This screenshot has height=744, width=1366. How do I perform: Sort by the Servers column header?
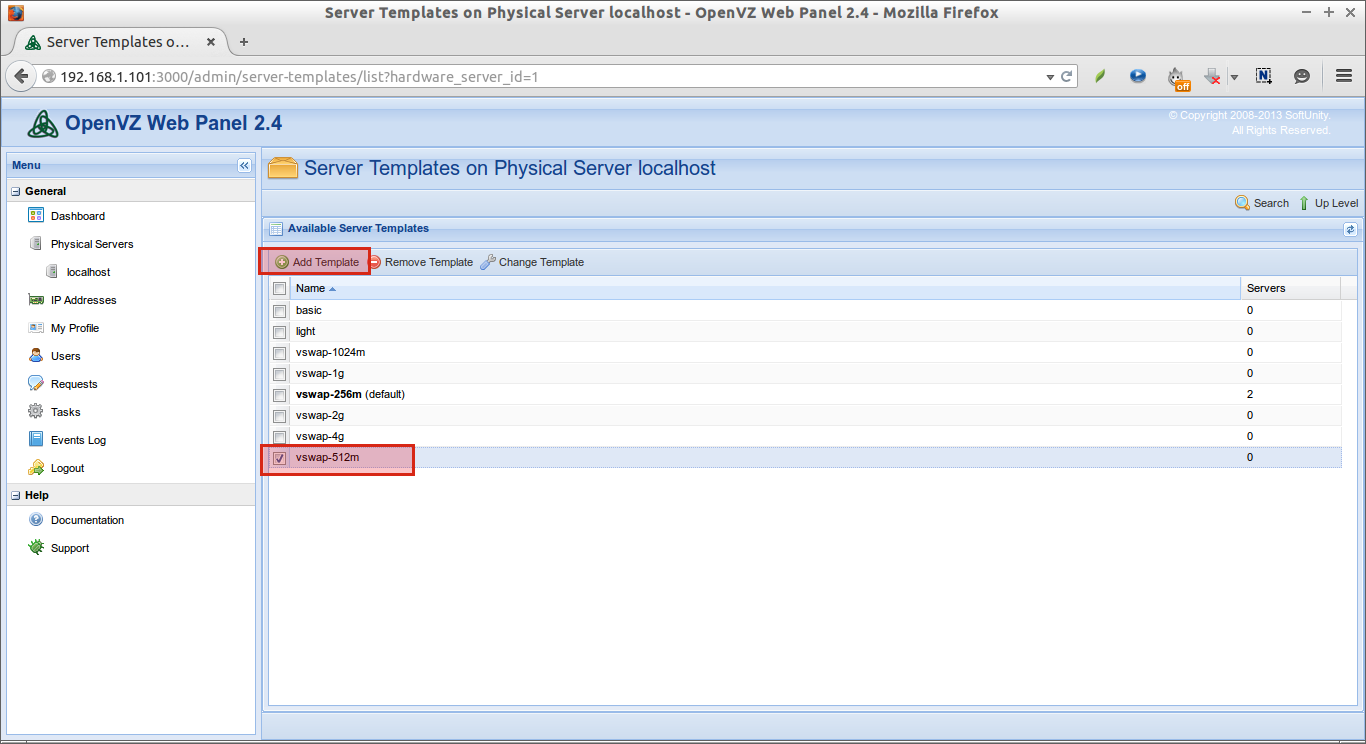point(1291,288)
